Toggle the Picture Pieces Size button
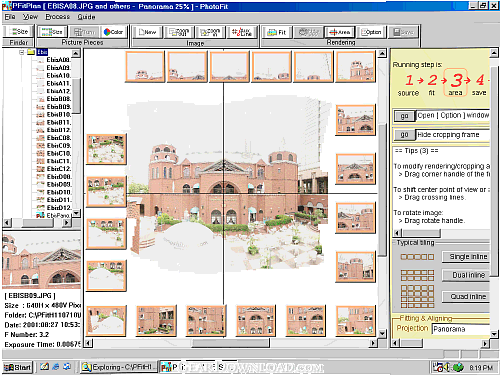 tap(52, 32)
